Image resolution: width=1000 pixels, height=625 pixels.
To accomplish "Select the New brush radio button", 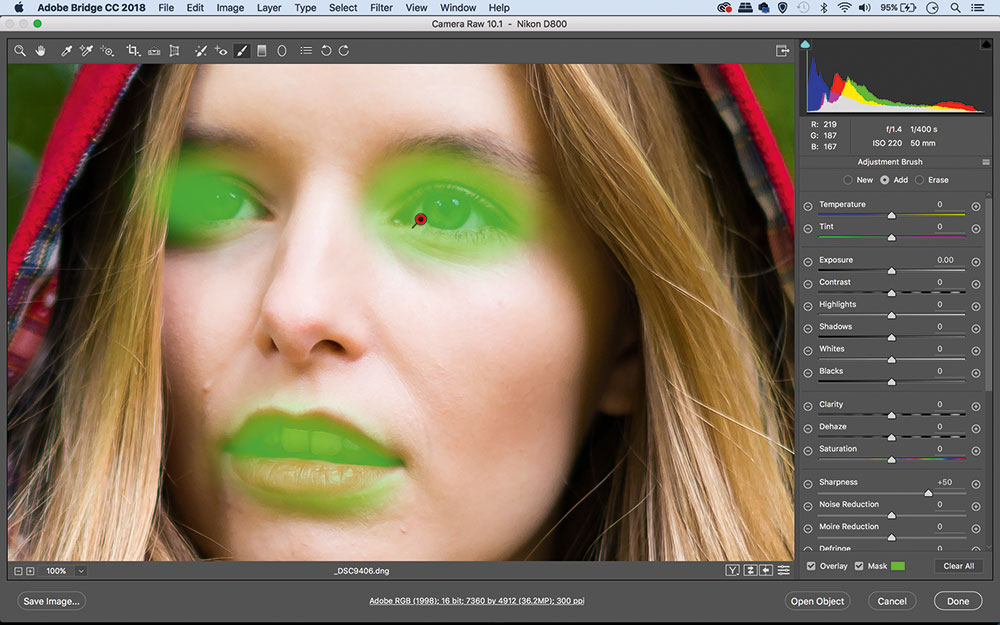I will pos(848,180).
